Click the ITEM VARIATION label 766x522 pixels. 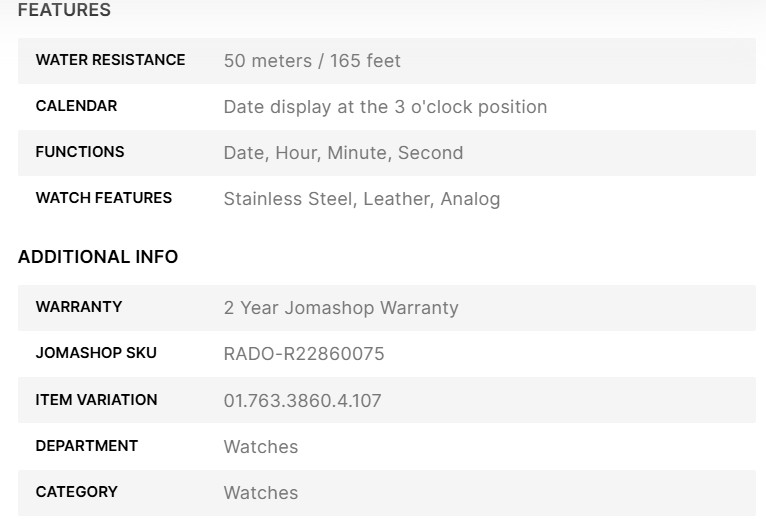click(96, 400)
